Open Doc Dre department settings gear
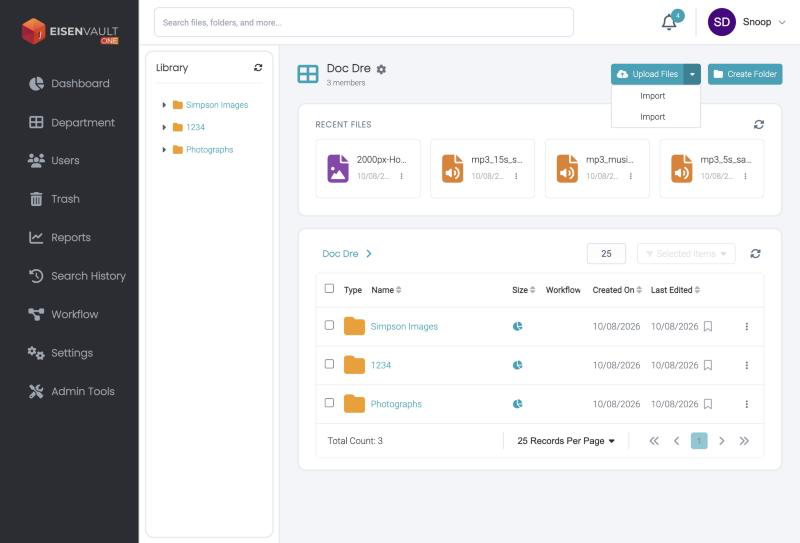Image resolution: width=800 pixels, height=543 pixels. (x=381, y=69)
